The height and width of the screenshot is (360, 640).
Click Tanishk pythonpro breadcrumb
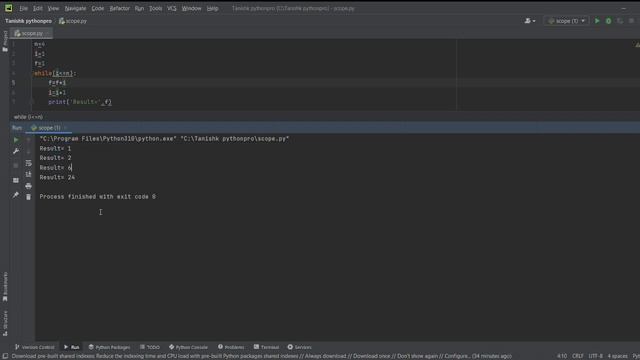point(29,21)
